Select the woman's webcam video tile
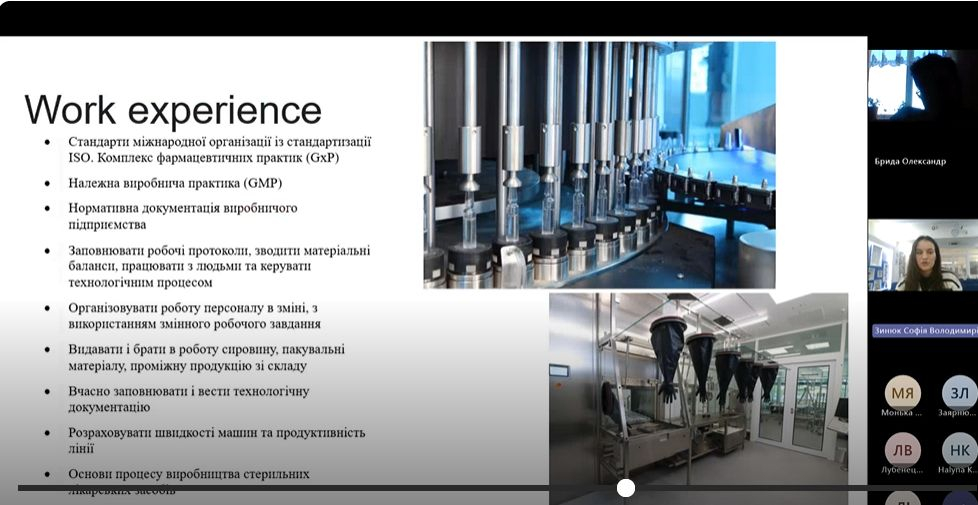978x505 pixels. [x=922, y=257]
